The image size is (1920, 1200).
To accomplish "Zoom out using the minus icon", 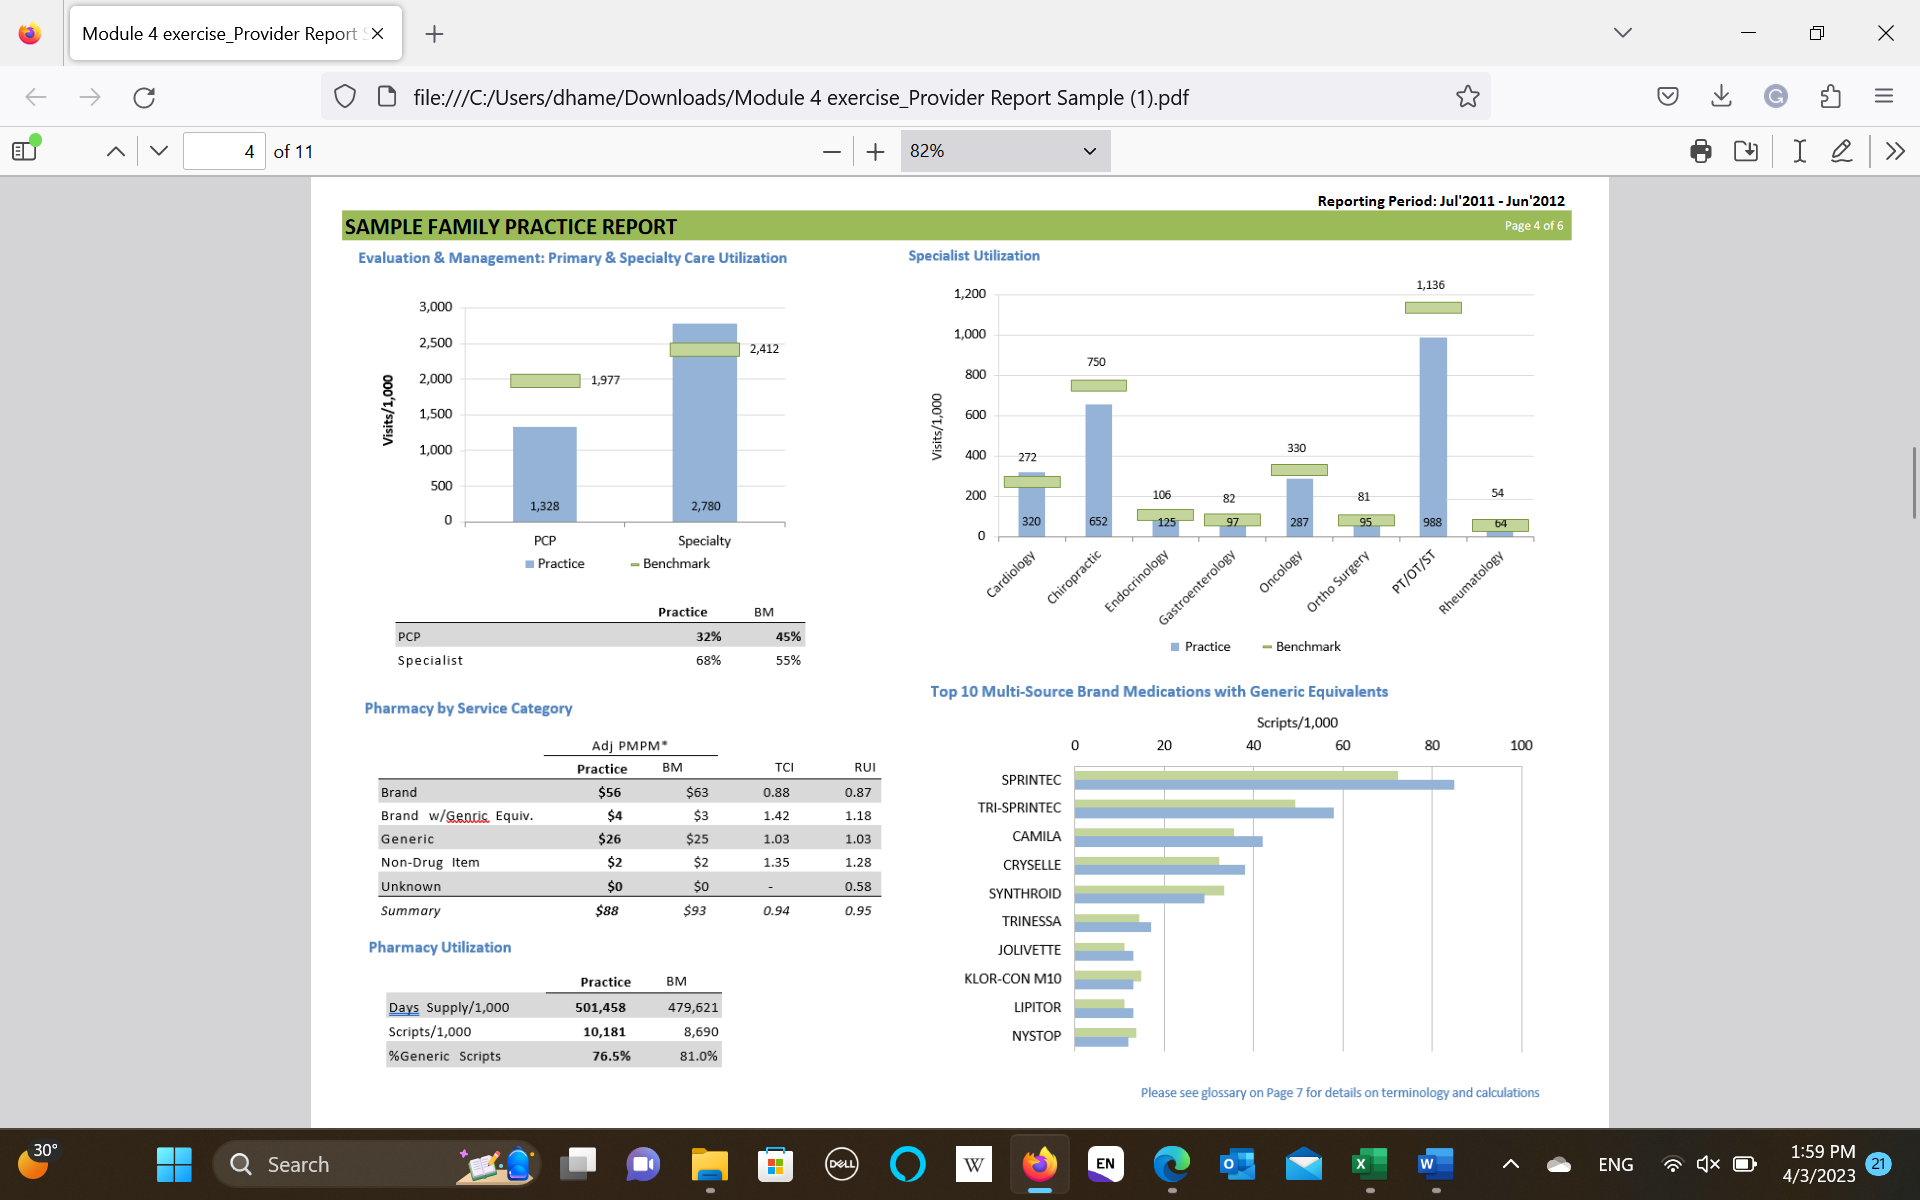I will [x=831, y=151].
